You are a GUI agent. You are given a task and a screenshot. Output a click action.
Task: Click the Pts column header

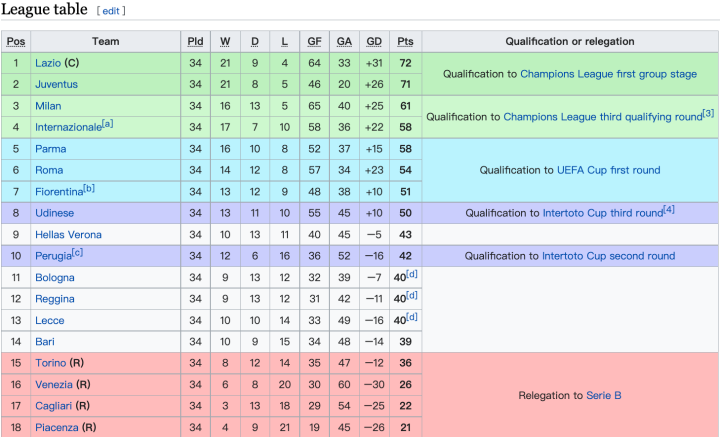pos(405,41)
